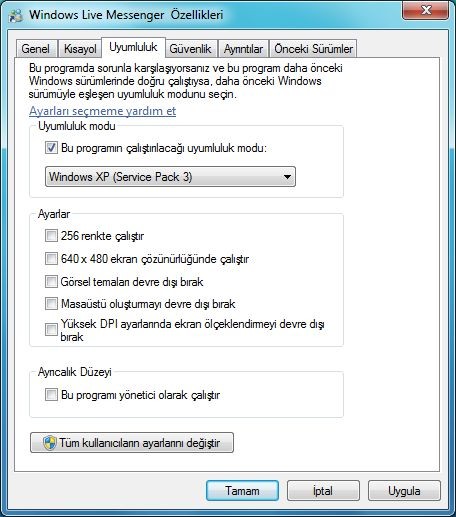Image resolution: width=456 pixels, height=517 pixels.
Task: Click the Ayarlar group label
Action: tap(54, 214)
